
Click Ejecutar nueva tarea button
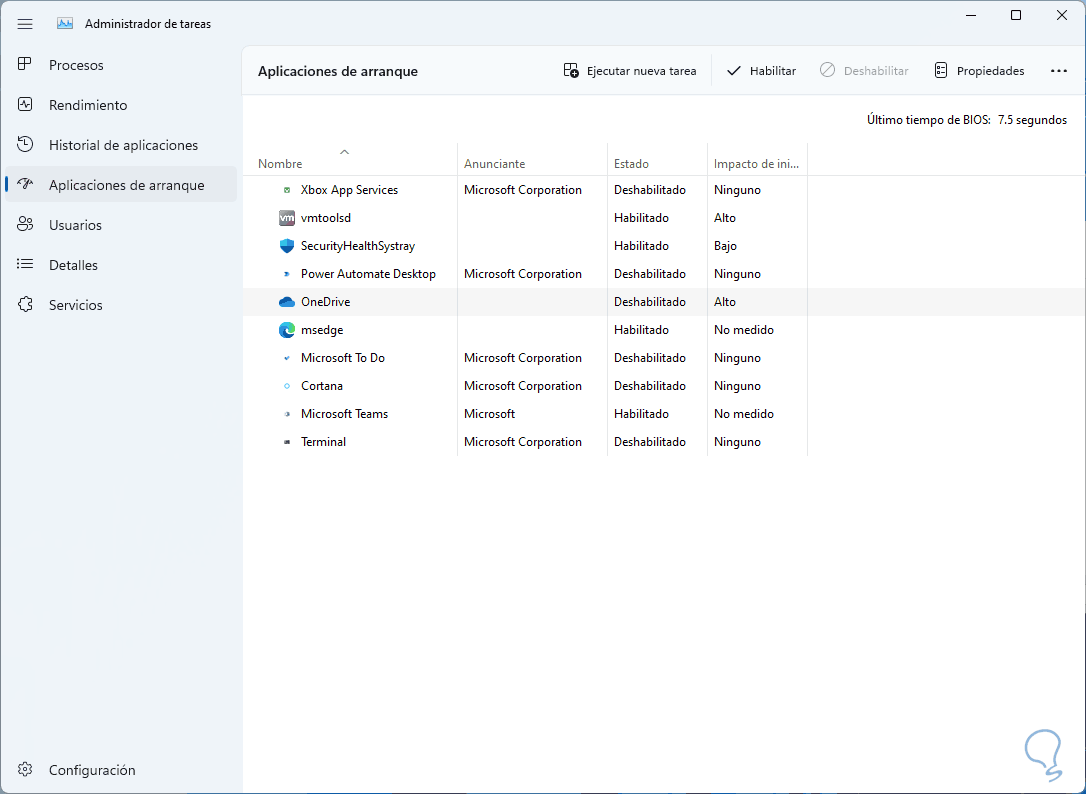pyautogui.click(x=630, y=71)
